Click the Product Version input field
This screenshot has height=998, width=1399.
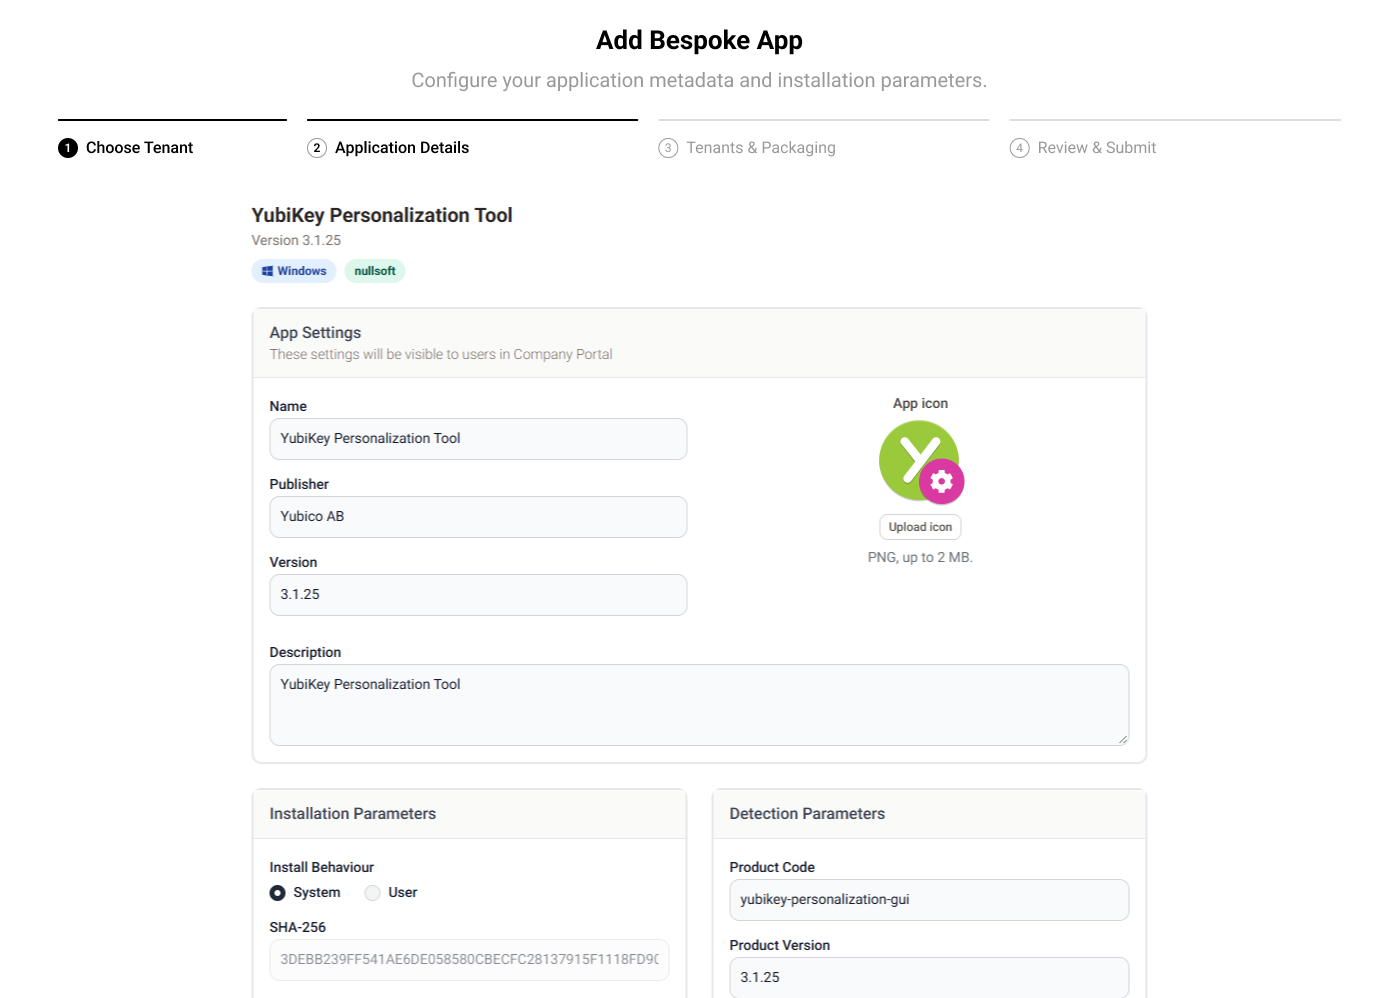[x=929, y=977]
